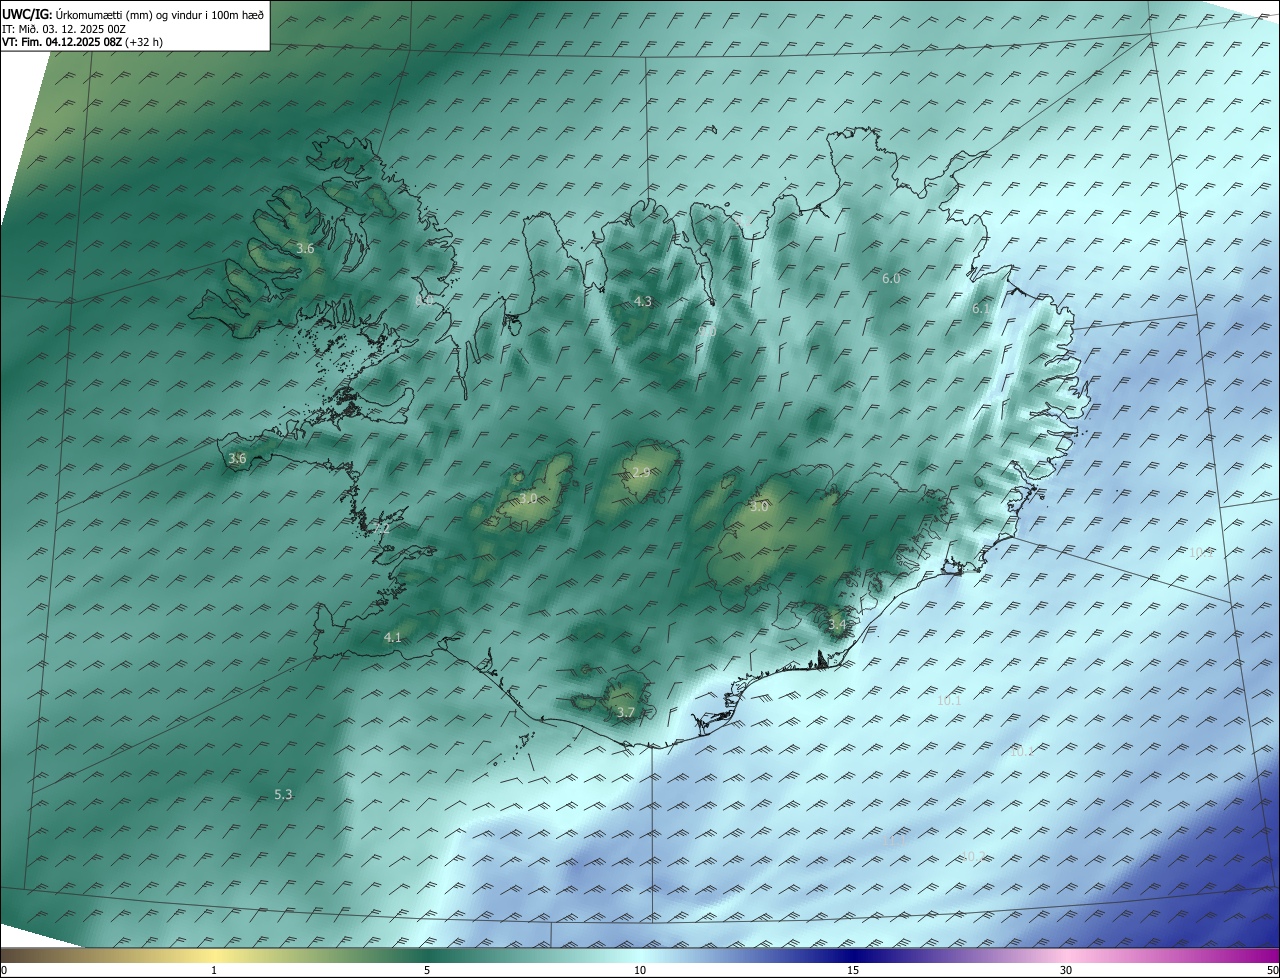Click the "1" tick label on the color scale

coord(214,970)
